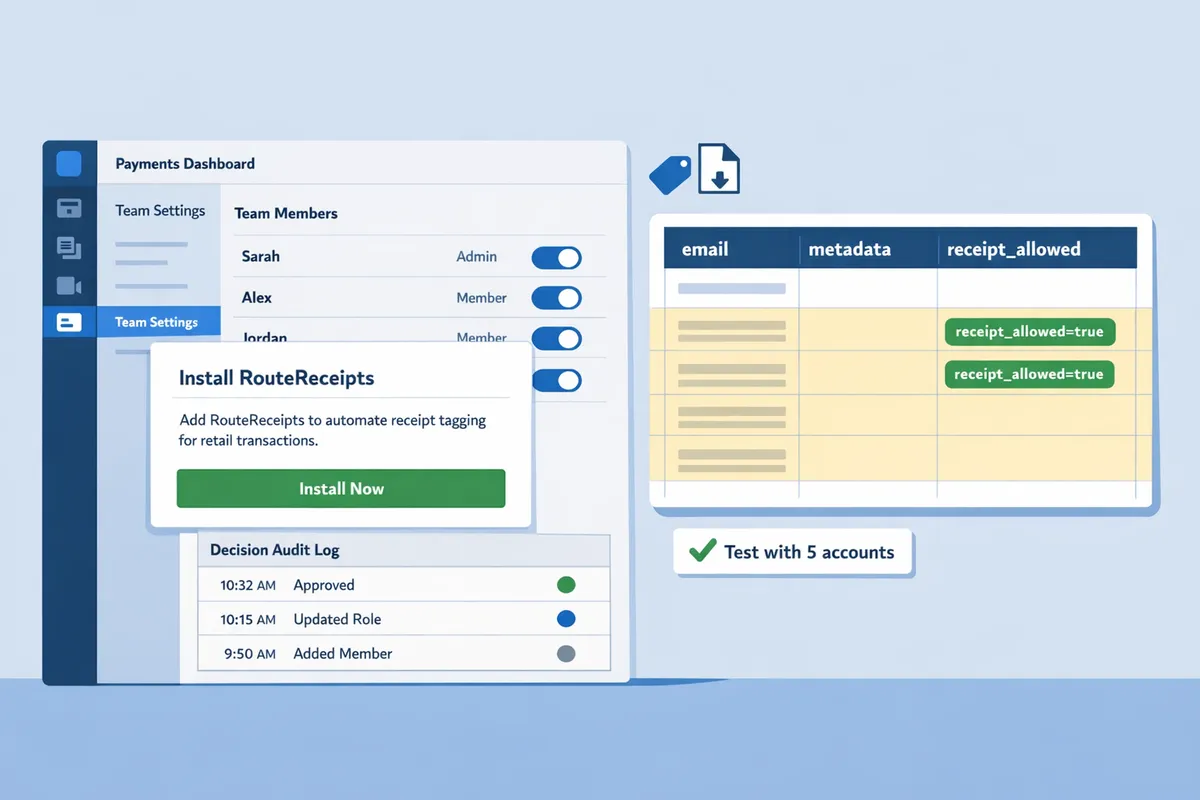Open the messages sidebar icon
This screenshot has height=800, width=1200.
pos(69,247)
